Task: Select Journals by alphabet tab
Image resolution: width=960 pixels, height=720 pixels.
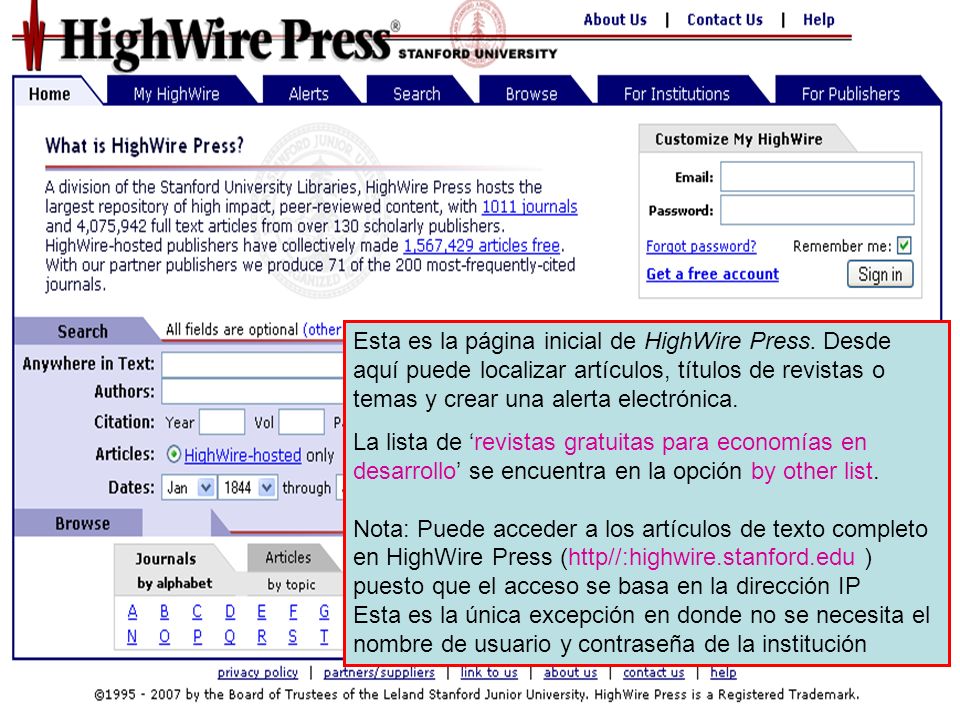Action: click(x=174, y=571)
